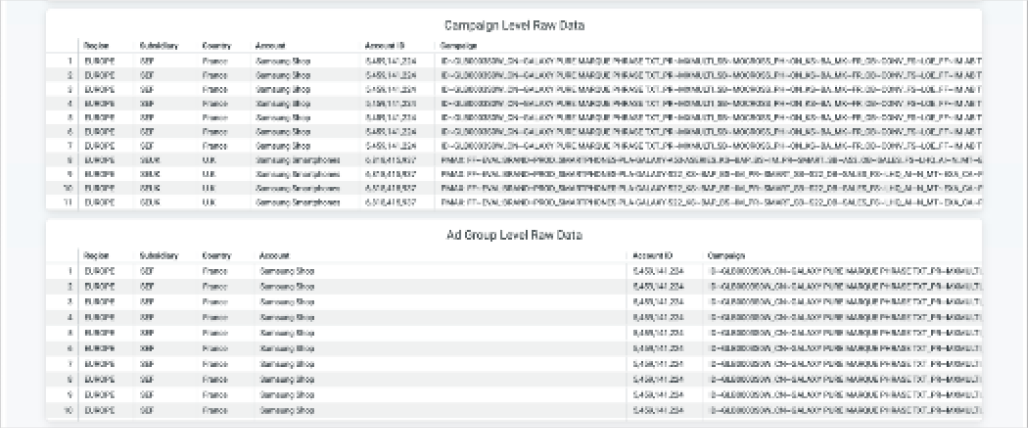This screenshot has width=1028, height=428.
Task: Click Region header in Ad Group Level table
Action: (x=96, y=256)
